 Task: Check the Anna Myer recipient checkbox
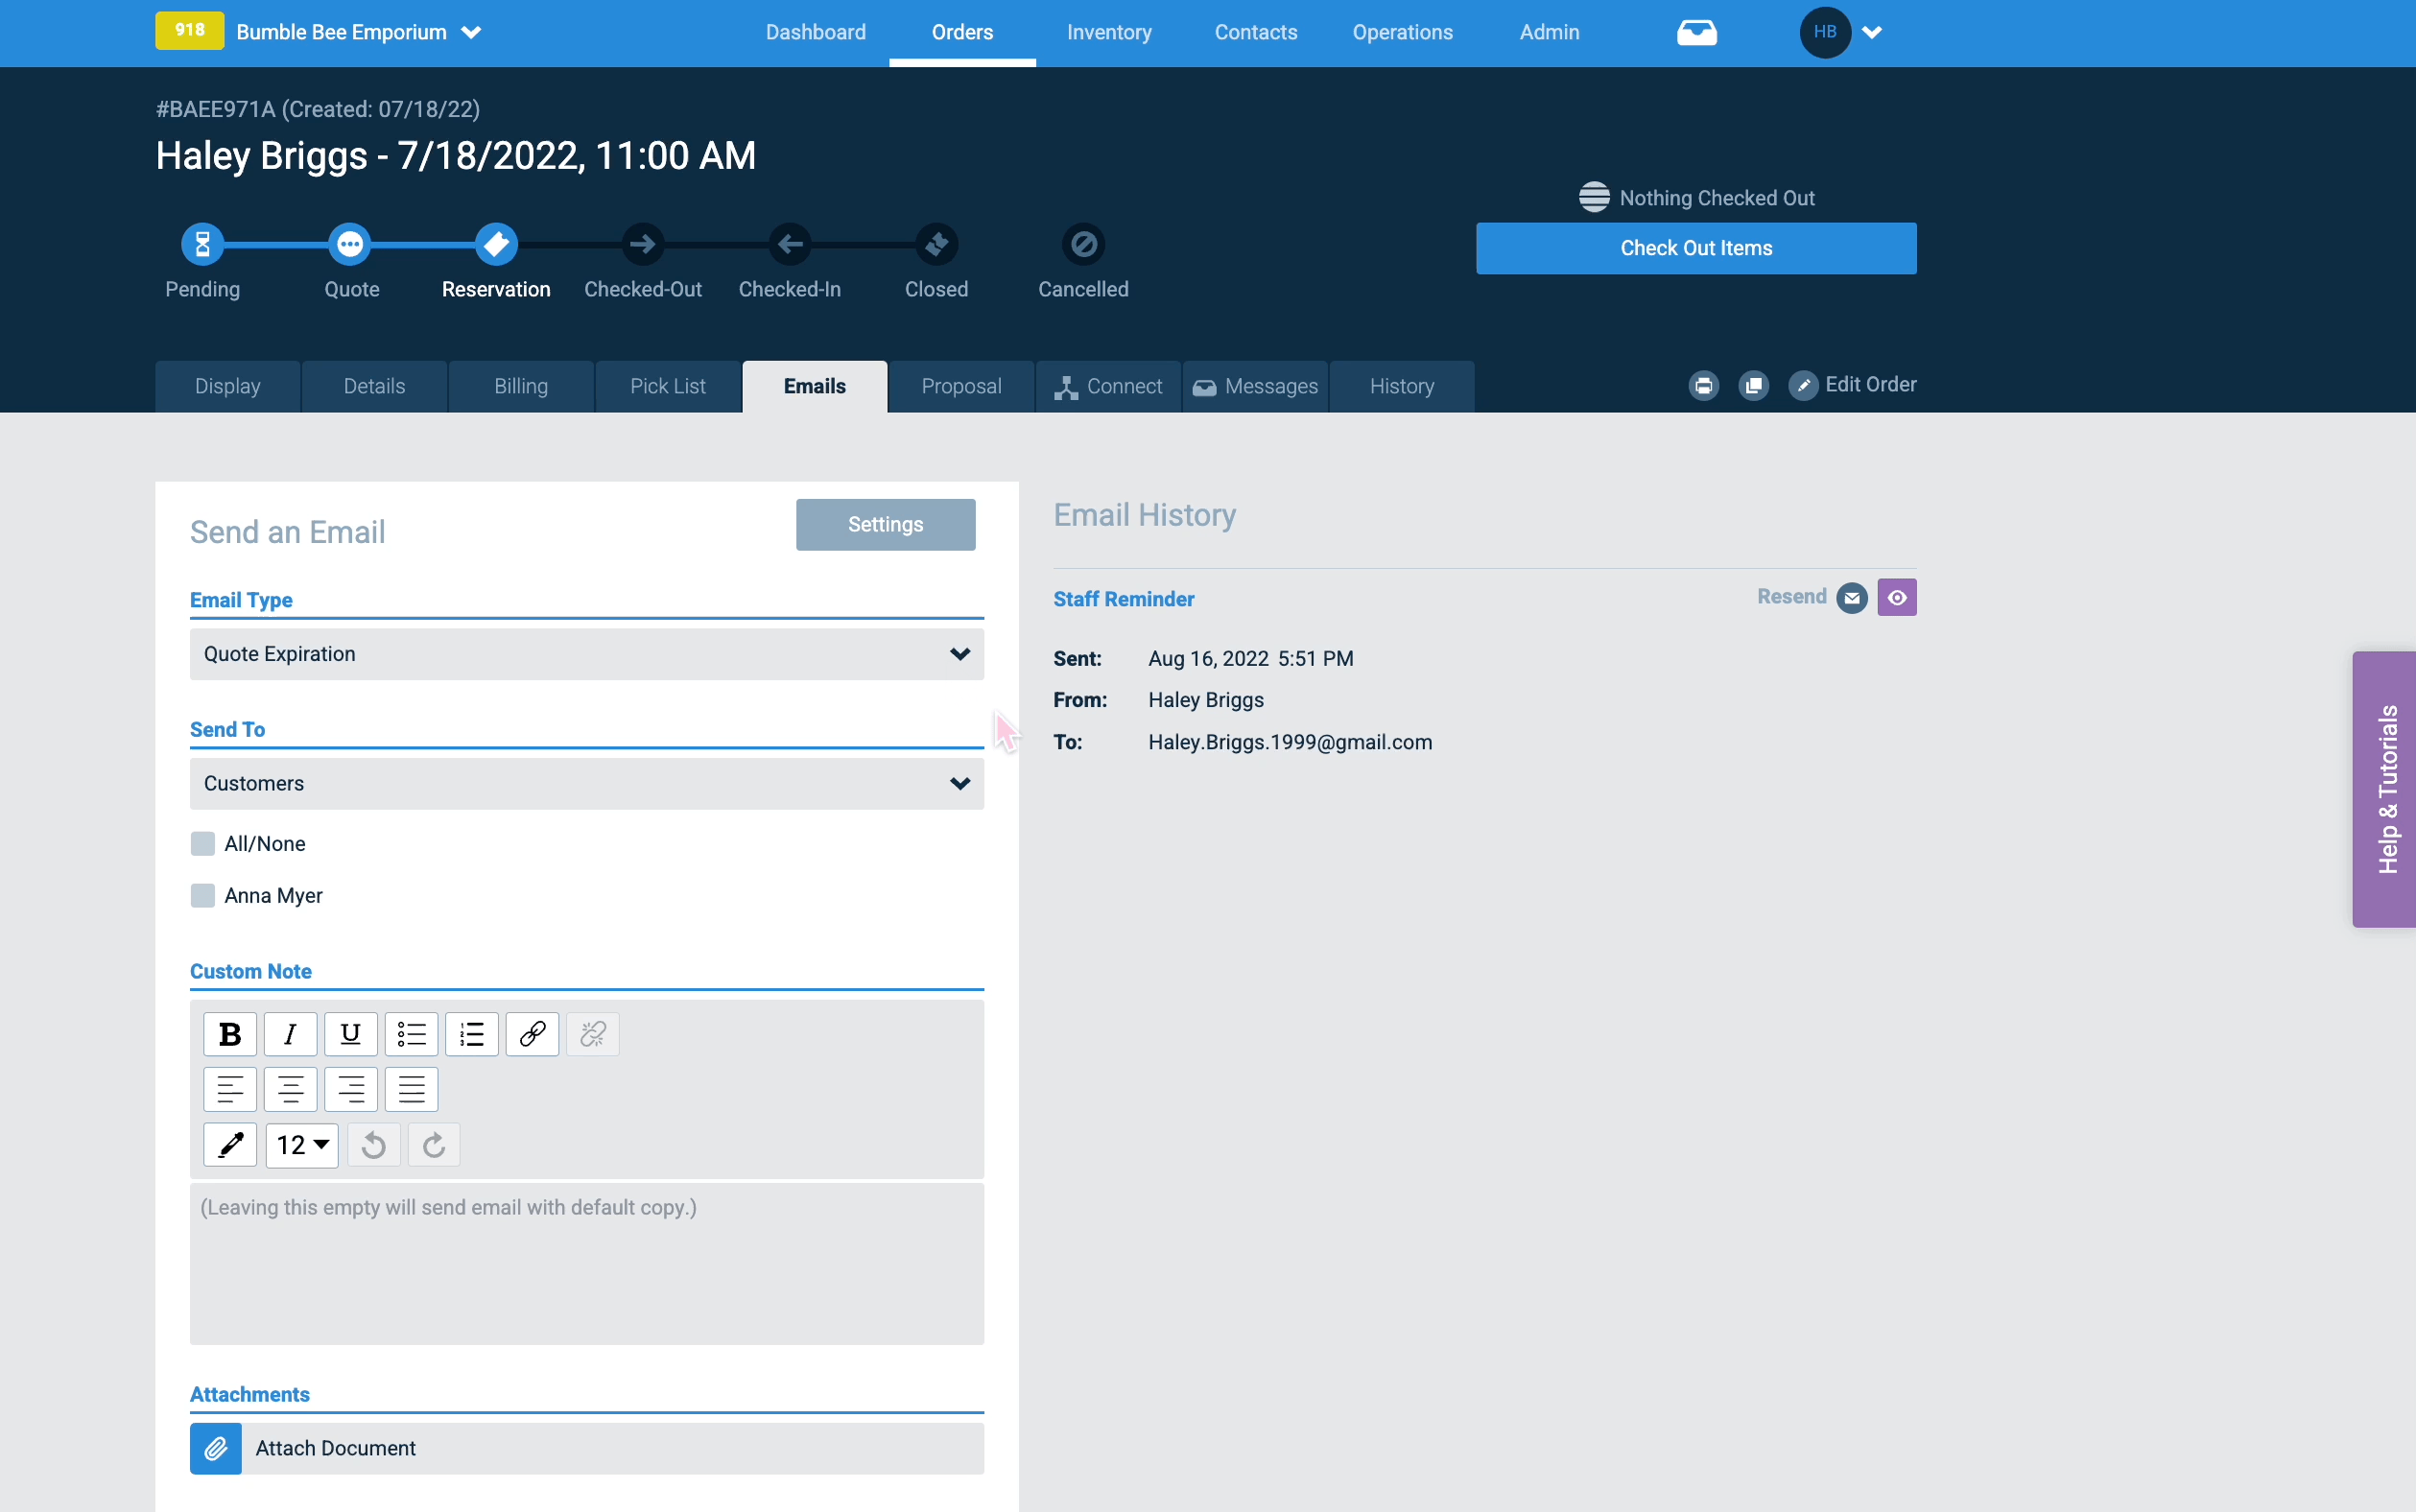click(x=203, y=896)
